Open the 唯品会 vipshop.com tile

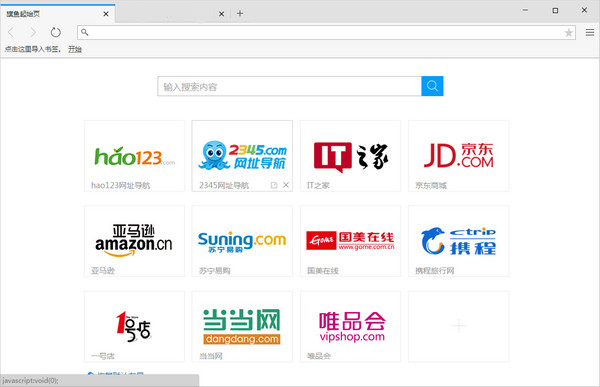[351, 327]
